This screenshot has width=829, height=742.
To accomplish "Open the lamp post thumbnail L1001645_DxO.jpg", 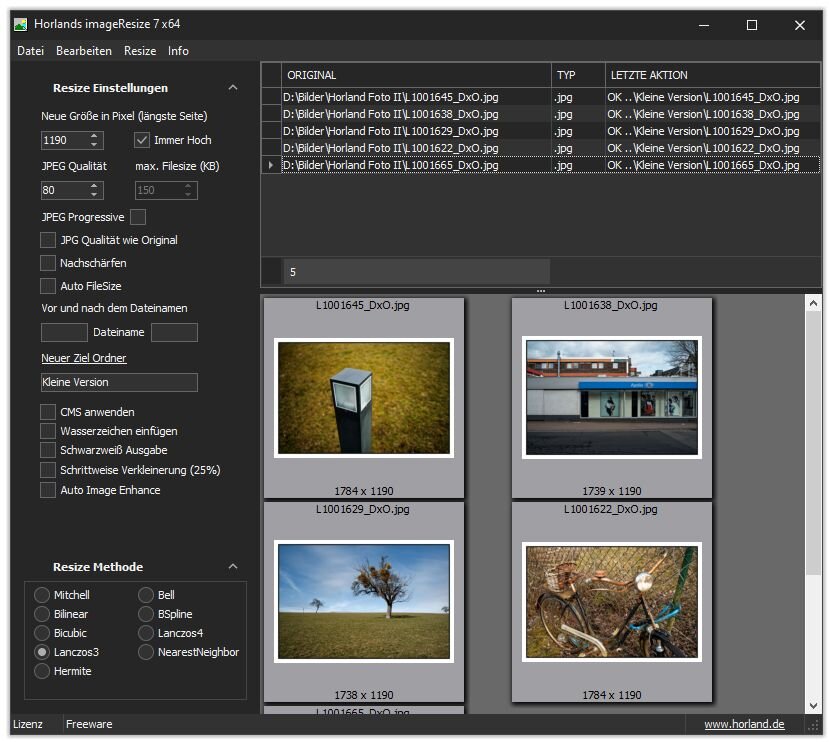I will (364, 398).
